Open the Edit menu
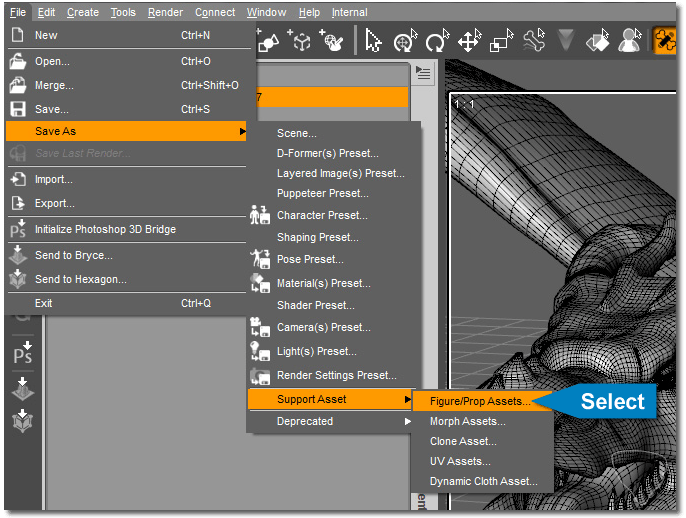The height and width of the screenshot is (518, 686). [46, 12]
